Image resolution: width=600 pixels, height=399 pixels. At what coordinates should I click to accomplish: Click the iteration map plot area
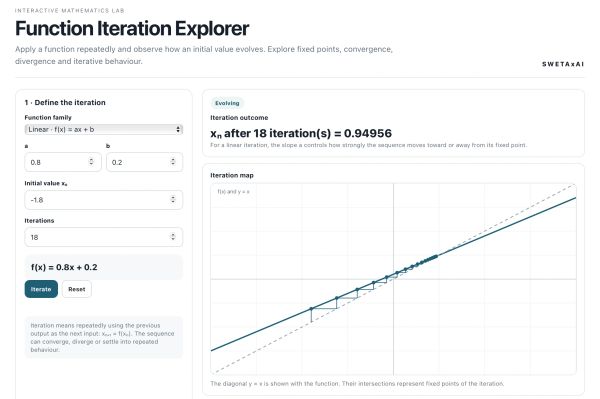pos(393,279)
